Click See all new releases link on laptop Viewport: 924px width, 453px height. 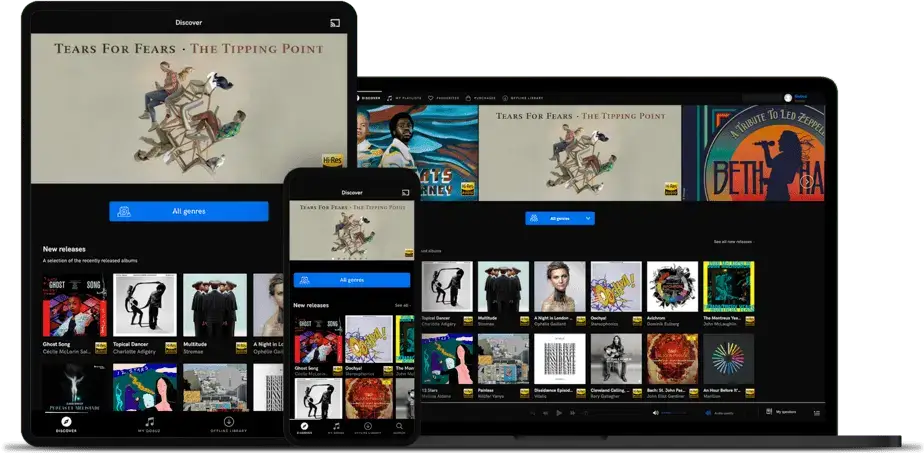pyautogui.click(x=733, y=242)
